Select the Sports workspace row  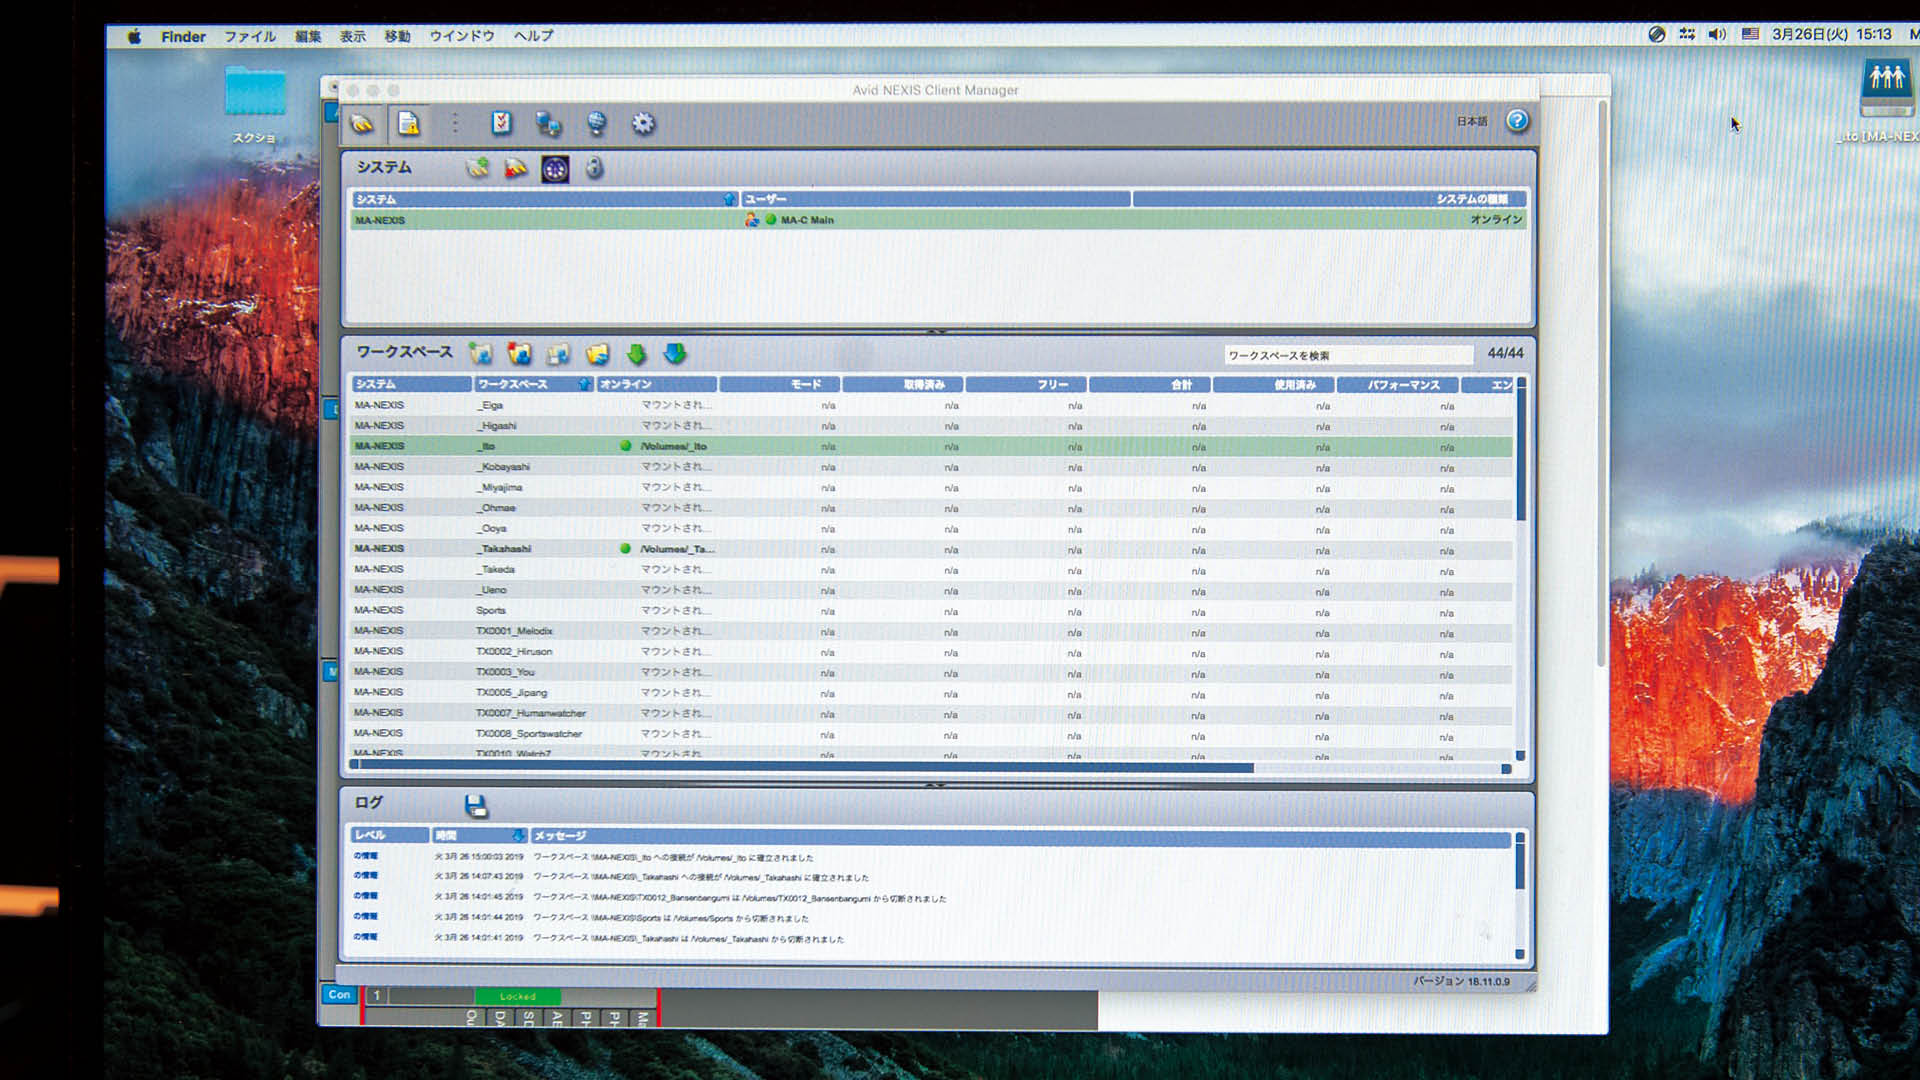tap(931, 611)
